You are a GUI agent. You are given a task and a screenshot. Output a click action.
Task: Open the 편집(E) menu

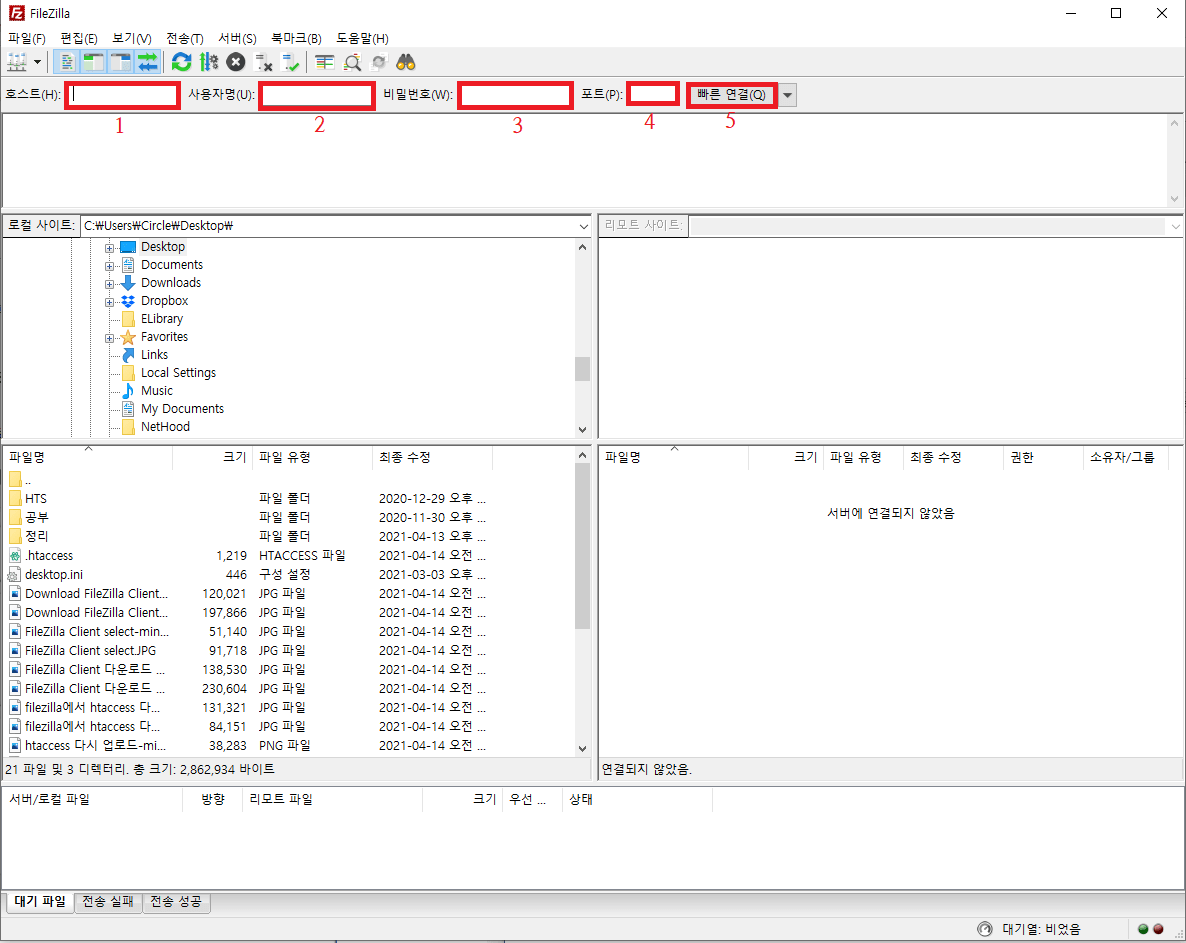click(x=79, y=39)
